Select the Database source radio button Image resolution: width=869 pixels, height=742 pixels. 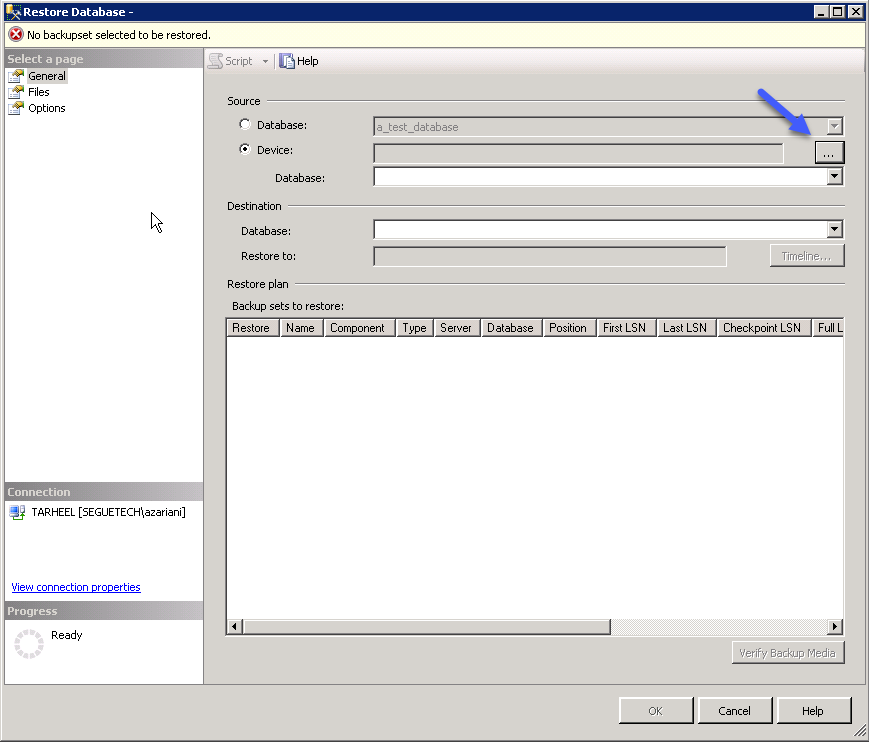(x=245, y=125)
